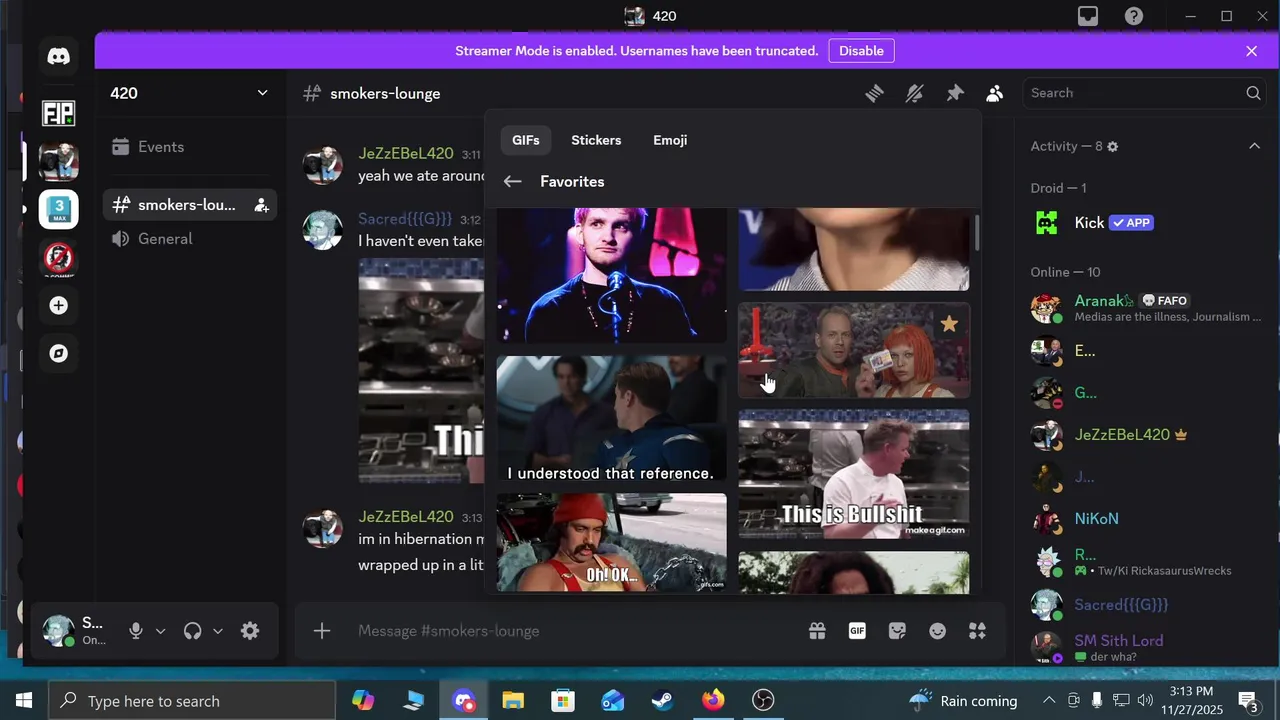The image size is (1280, 720).
Task: Open the Inbox icon in title bar
Action: pyautogui.click(x=1087, y=16)
